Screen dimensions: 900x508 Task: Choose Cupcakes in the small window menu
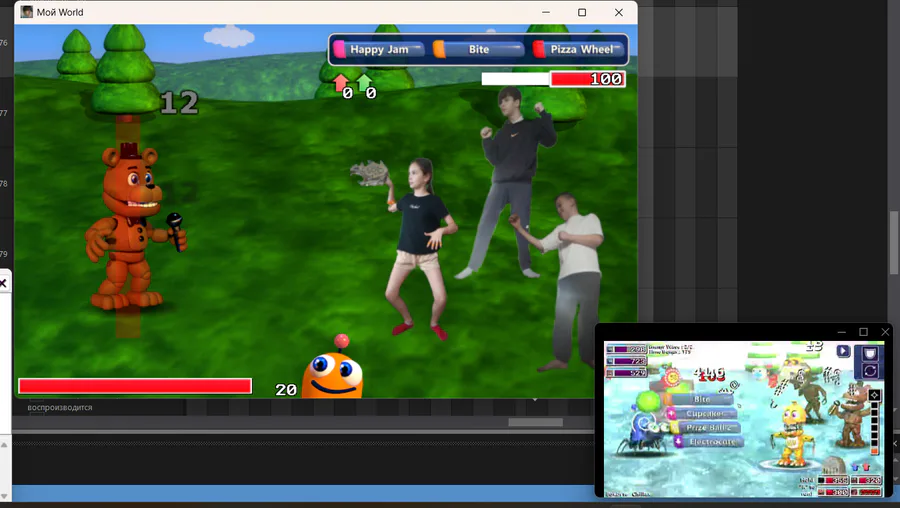pyautogui.click(x=701, y=413)
